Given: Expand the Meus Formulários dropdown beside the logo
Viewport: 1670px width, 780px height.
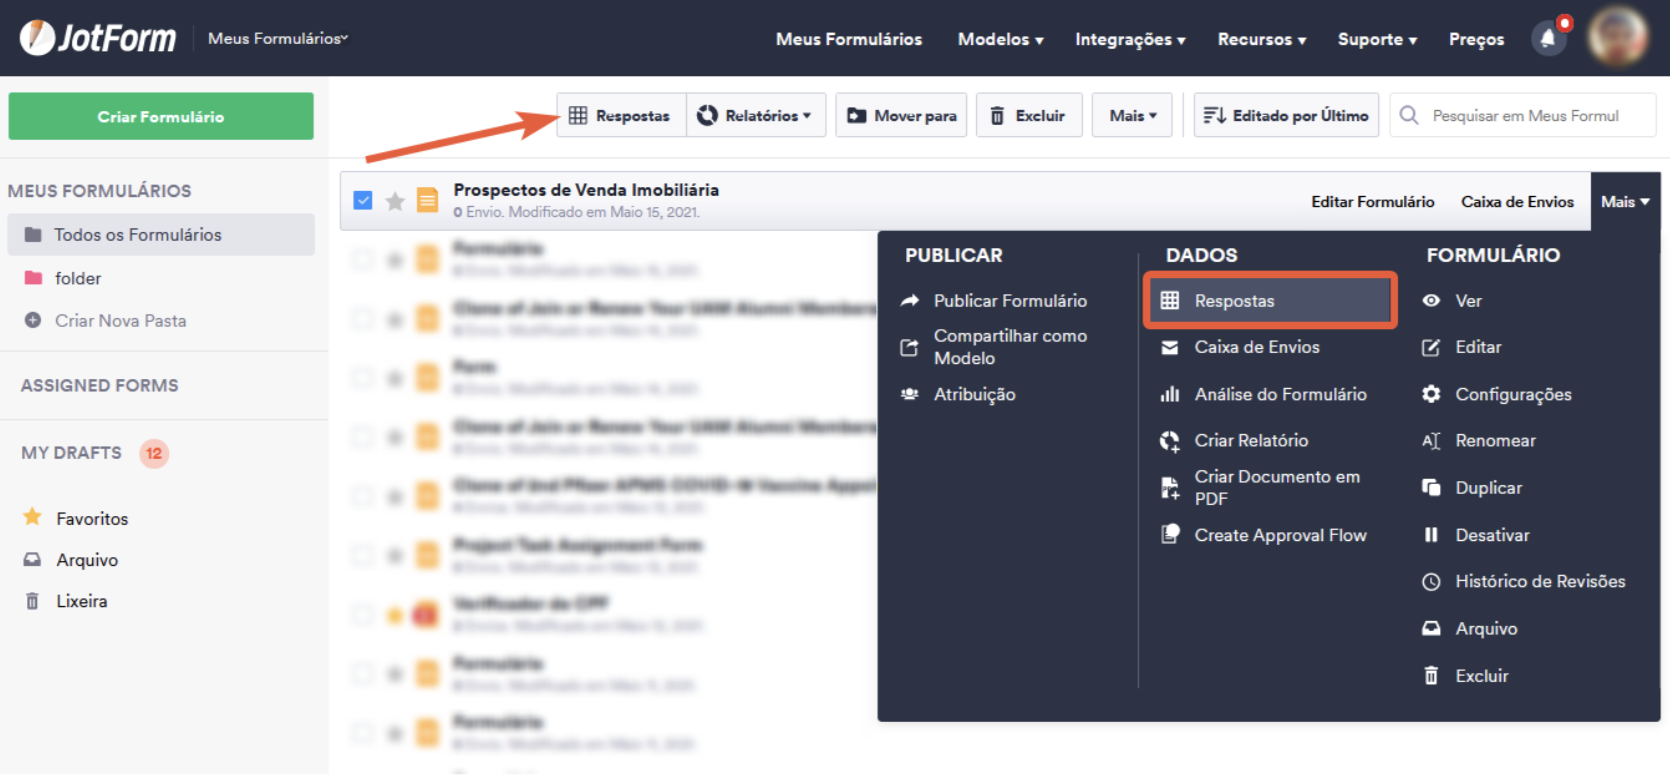Looking at the screenshot, I should [x=278, y=38].
